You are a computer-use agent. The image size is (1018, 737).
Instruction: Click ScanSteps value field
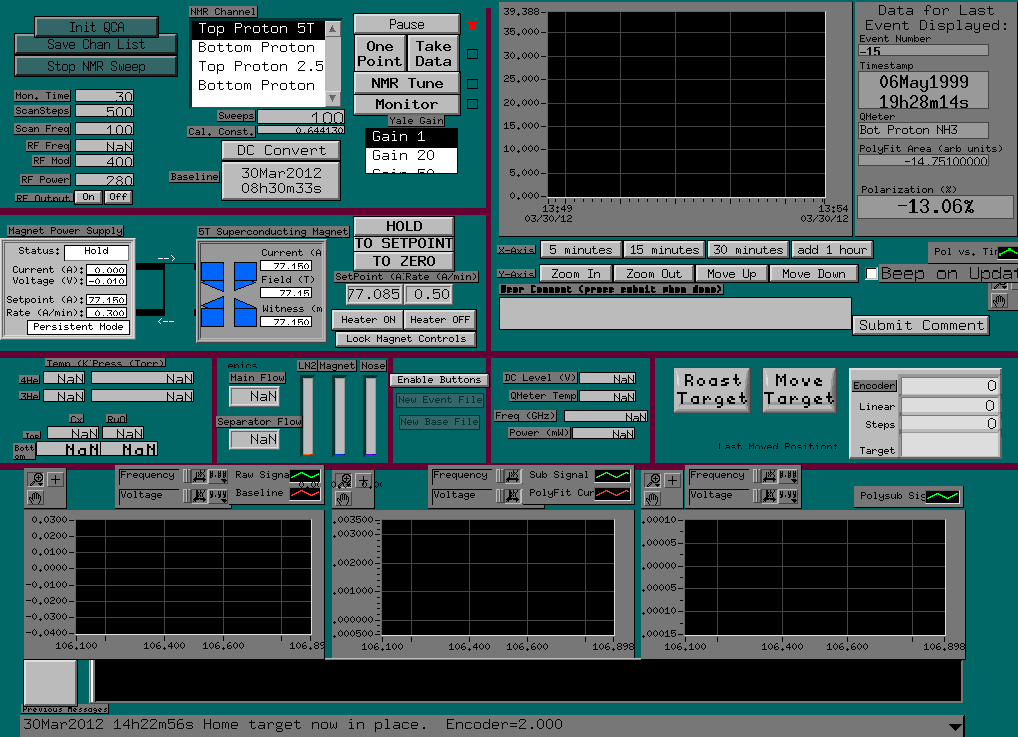pos(105,111)
